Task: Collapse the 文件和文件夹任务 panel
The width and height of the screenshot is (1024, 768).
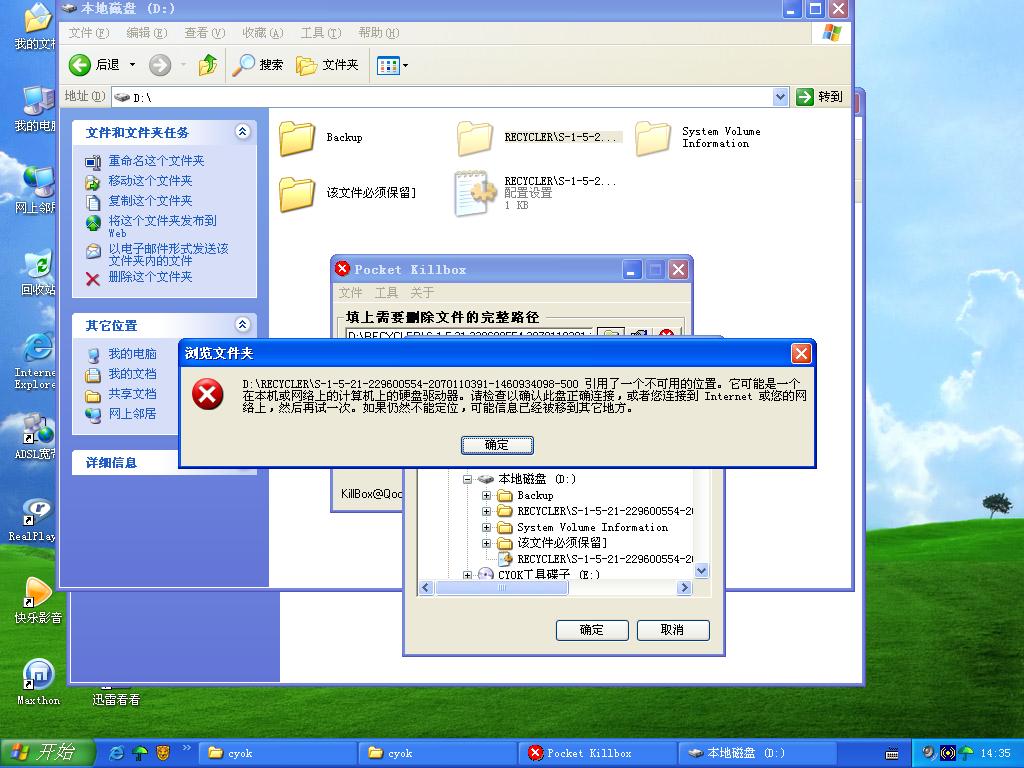Action: [x=242, y=132]
